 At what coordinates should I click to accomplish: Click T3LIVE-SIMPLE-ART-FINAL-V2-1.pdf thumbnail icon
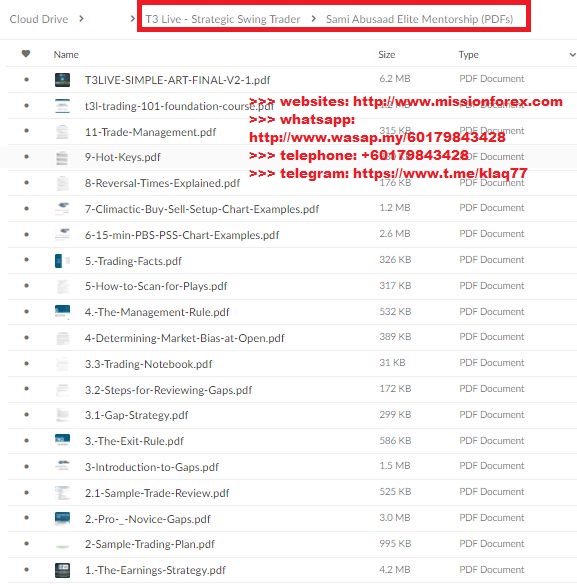[x=62, y=80]
